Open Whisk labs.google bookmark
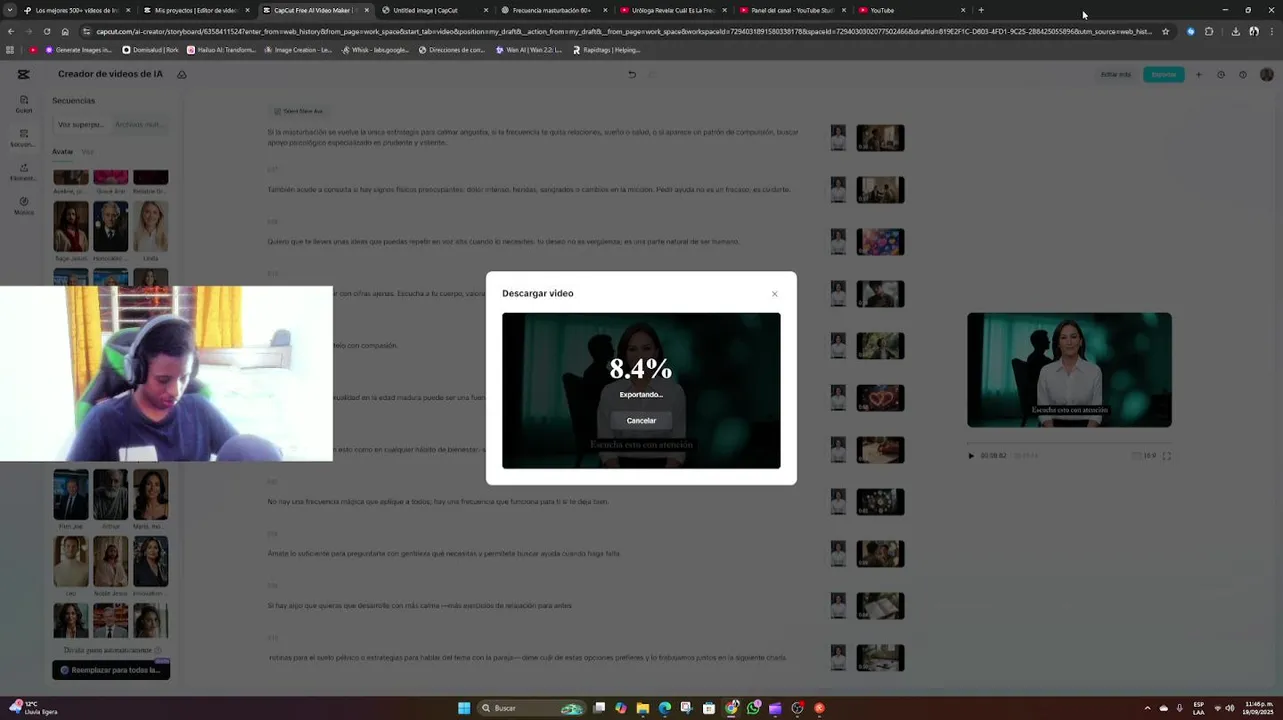 (x=375, y=50)
